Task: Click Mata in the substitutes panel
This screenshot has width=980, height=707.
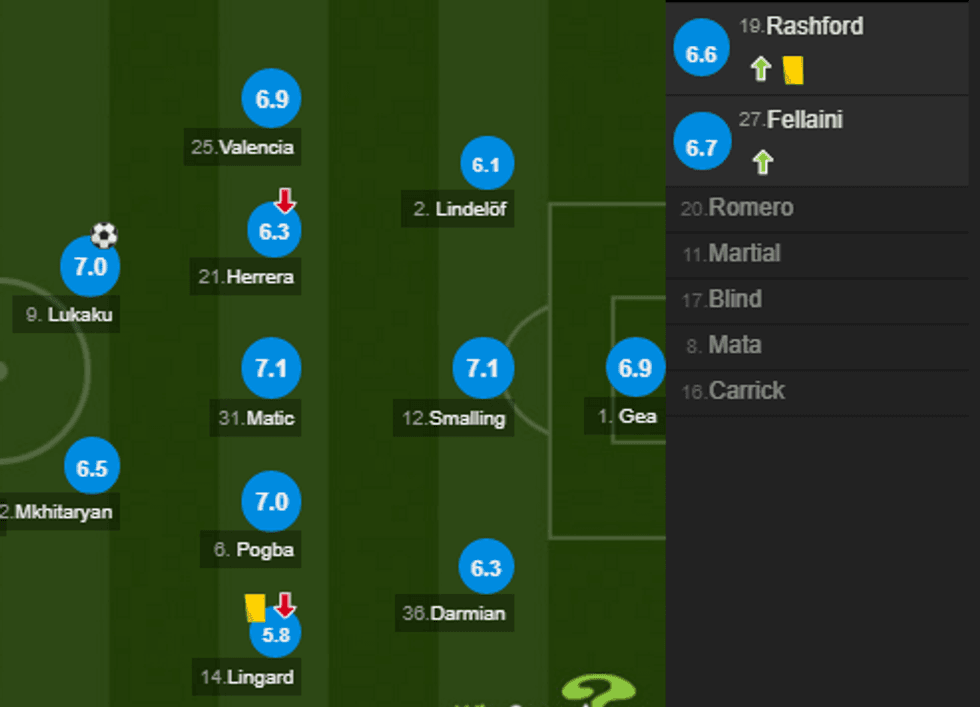Action: pyautogui.click(x=734, y=345)
